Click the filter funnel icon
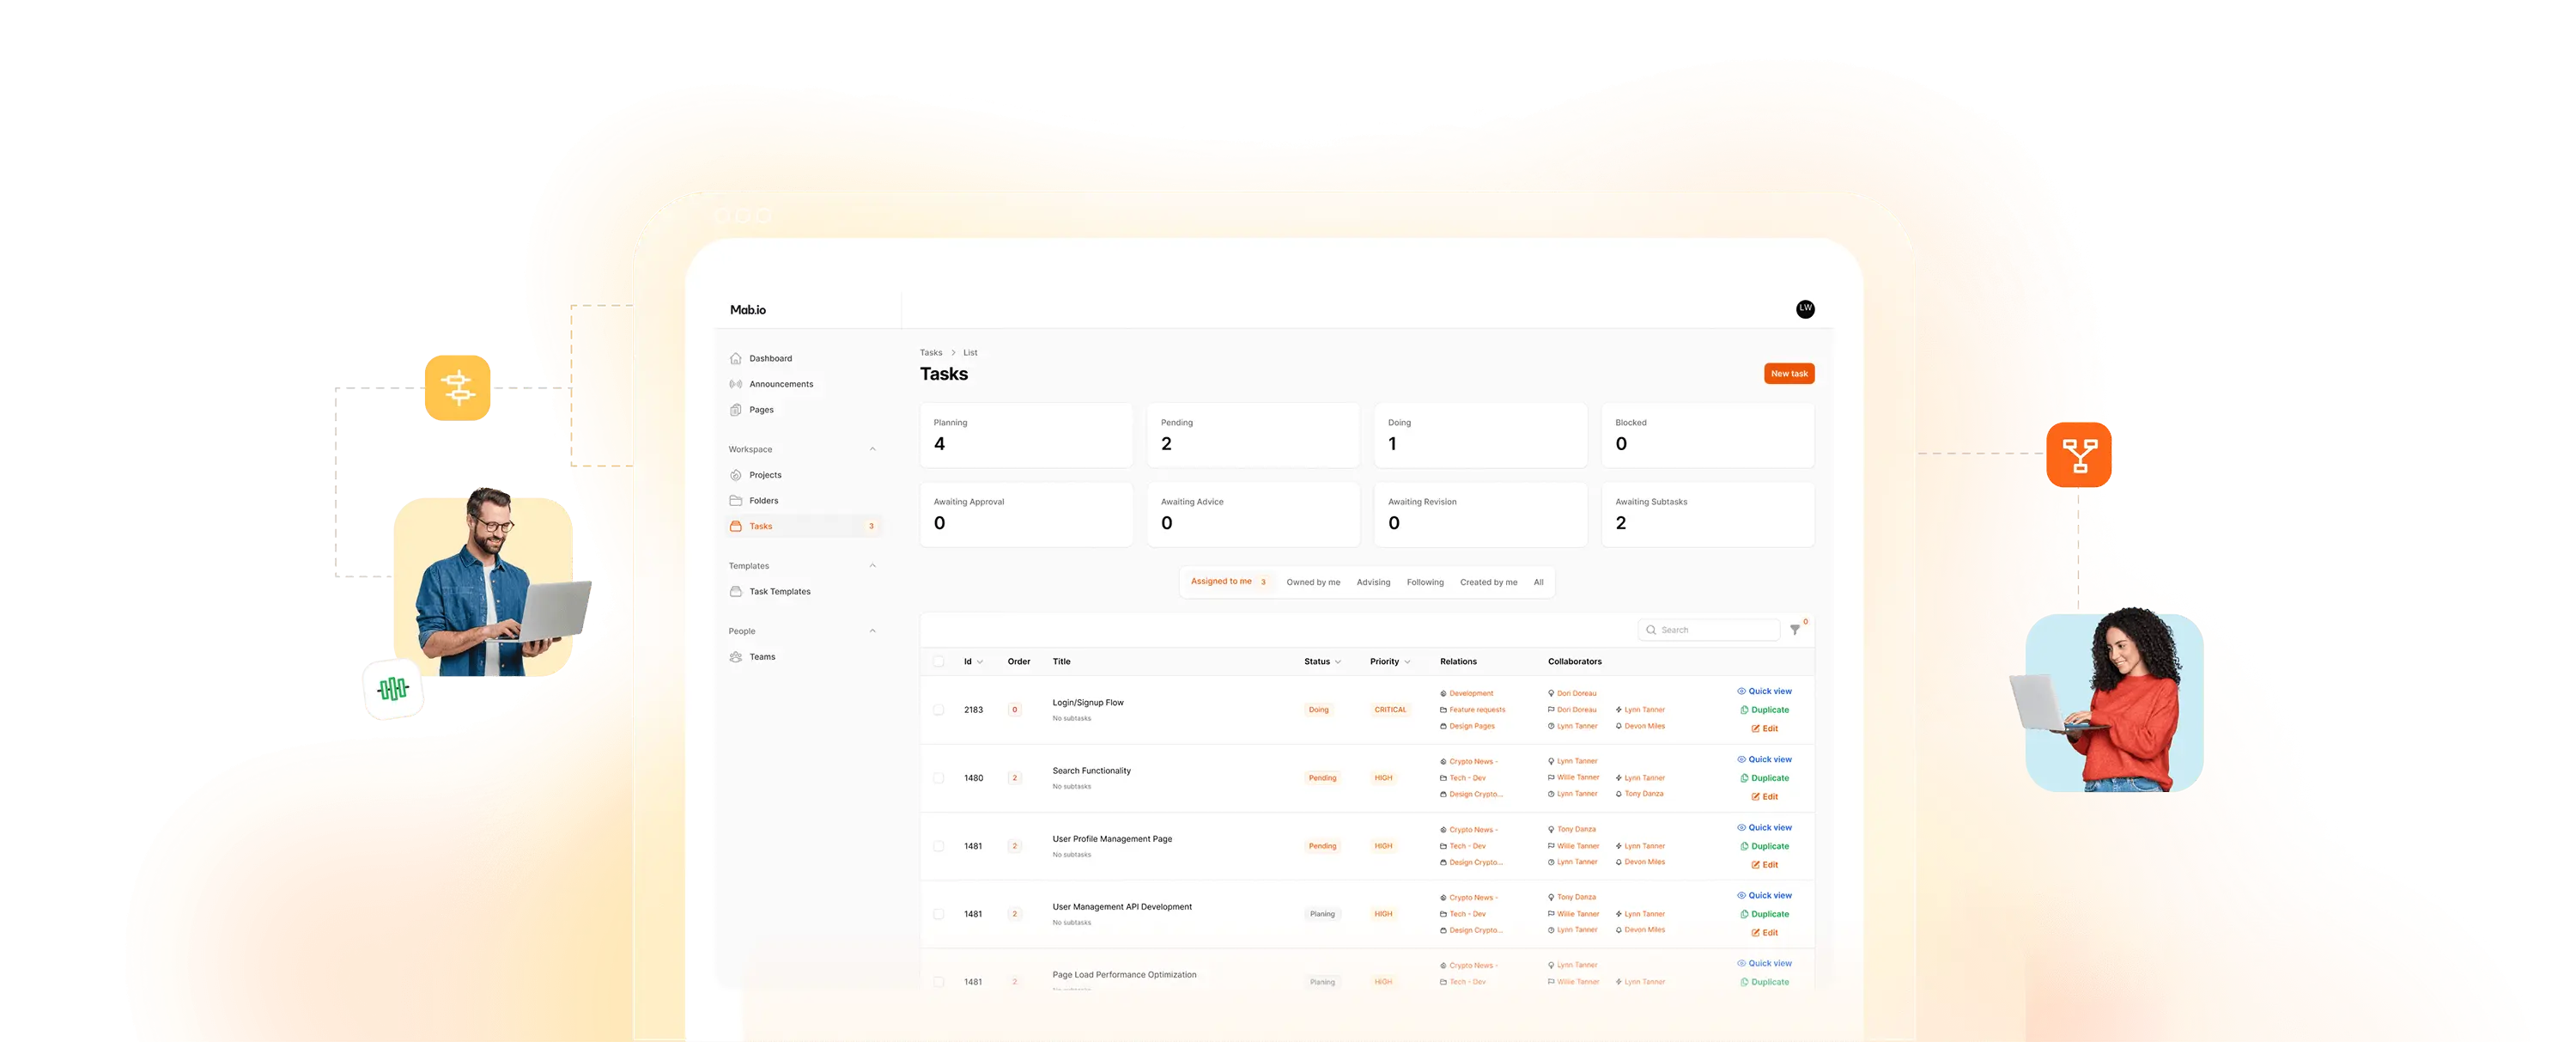 tap(1795, 630)
